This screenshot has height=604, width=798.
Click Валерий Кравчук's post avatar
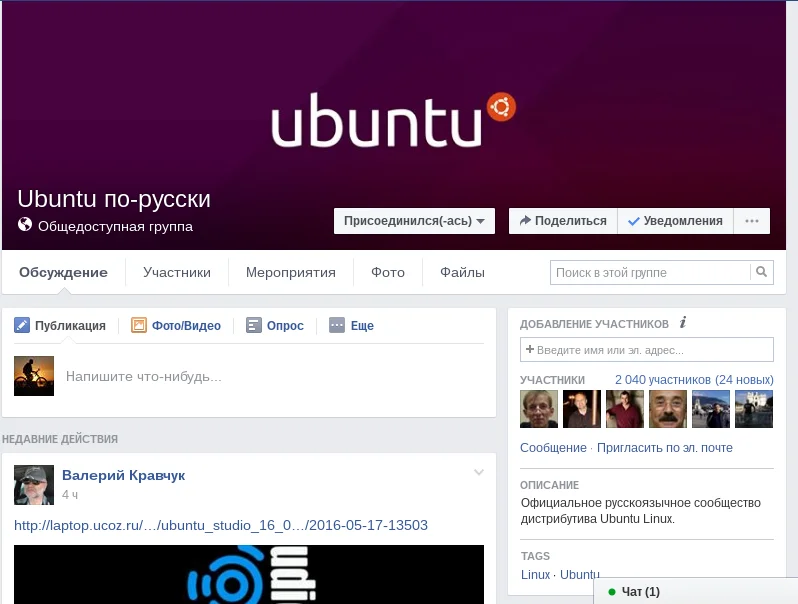click(34, 485)
